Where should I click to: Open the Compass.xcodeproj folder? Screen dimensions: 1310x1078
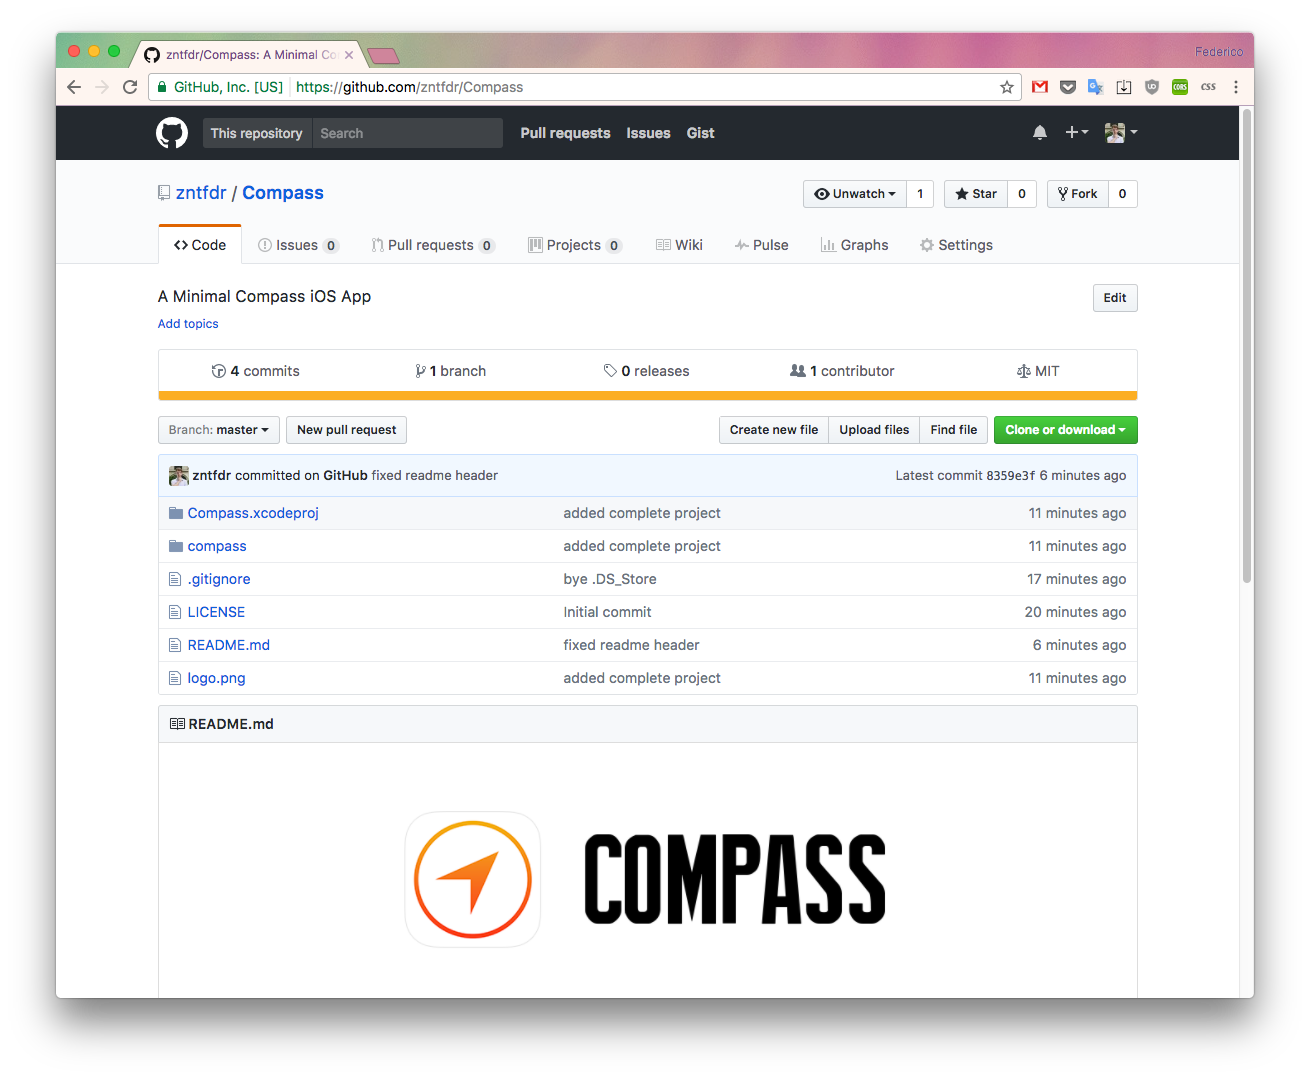point(253,513)
